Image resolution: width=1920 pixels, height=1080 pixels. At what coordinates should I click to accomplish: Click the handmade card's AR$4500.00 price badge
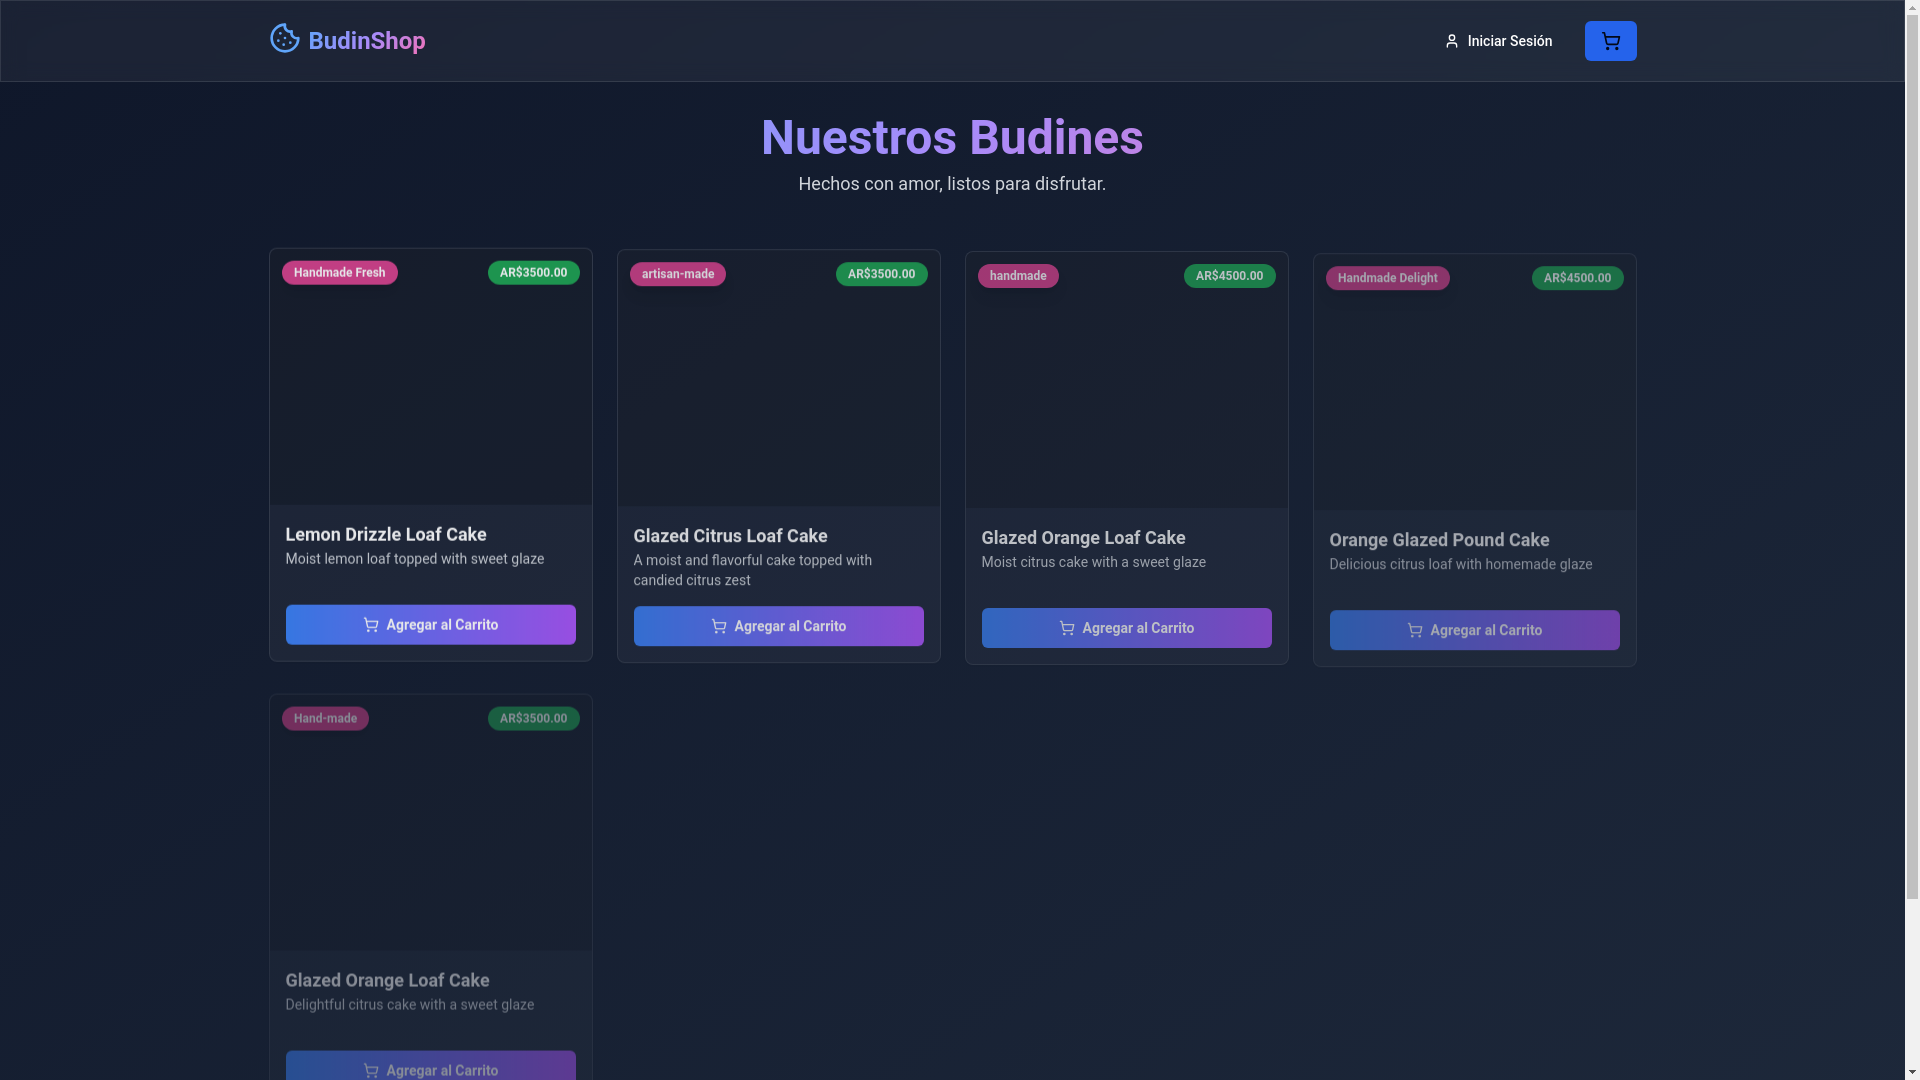pos(1229,276)
